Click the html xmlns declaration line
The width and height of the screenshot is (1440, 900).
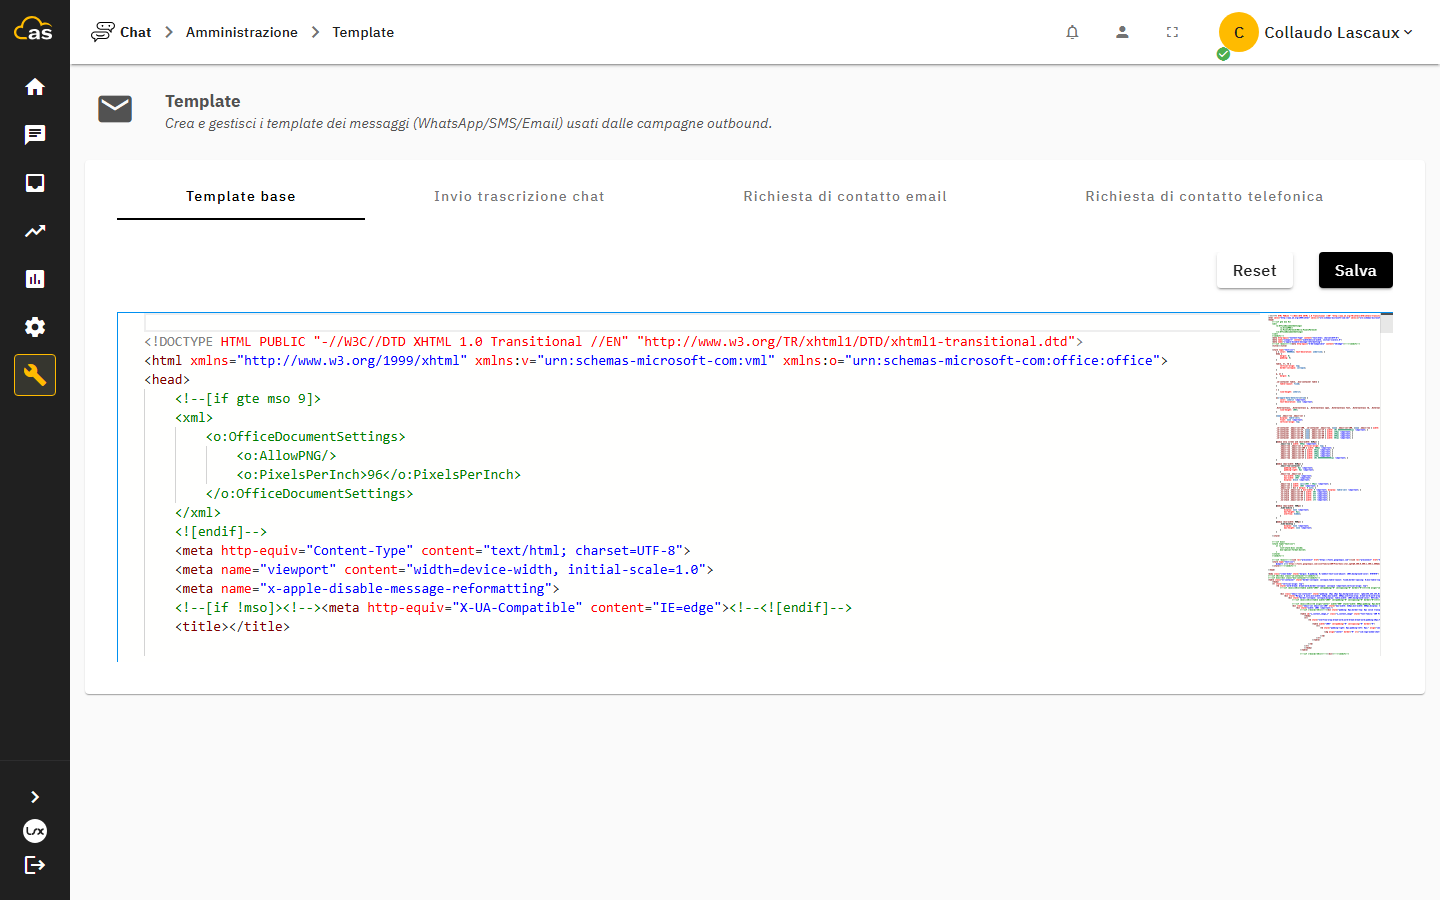(656, 360)
